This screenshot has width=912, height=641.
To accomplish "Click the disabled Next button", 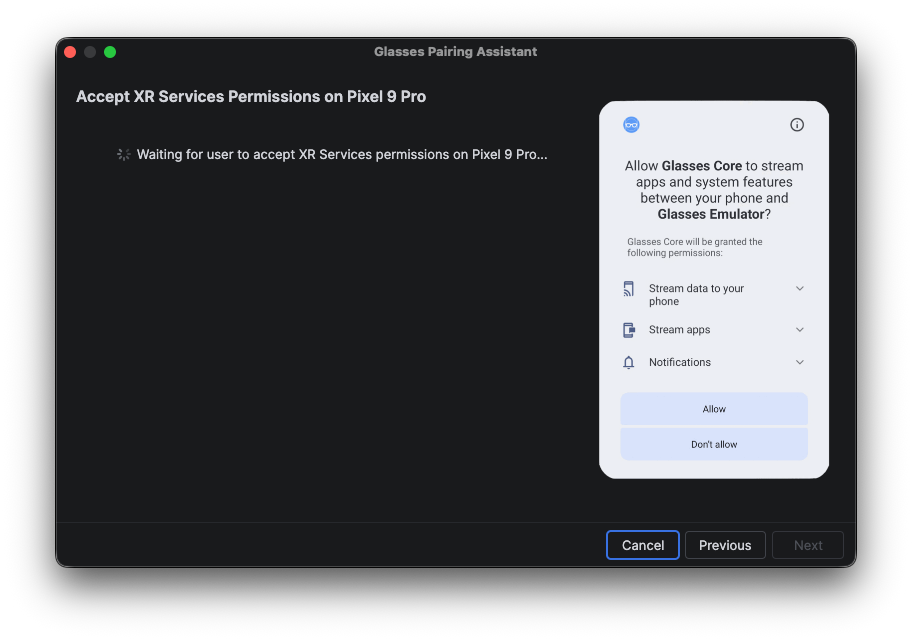I will coord(808,545).
